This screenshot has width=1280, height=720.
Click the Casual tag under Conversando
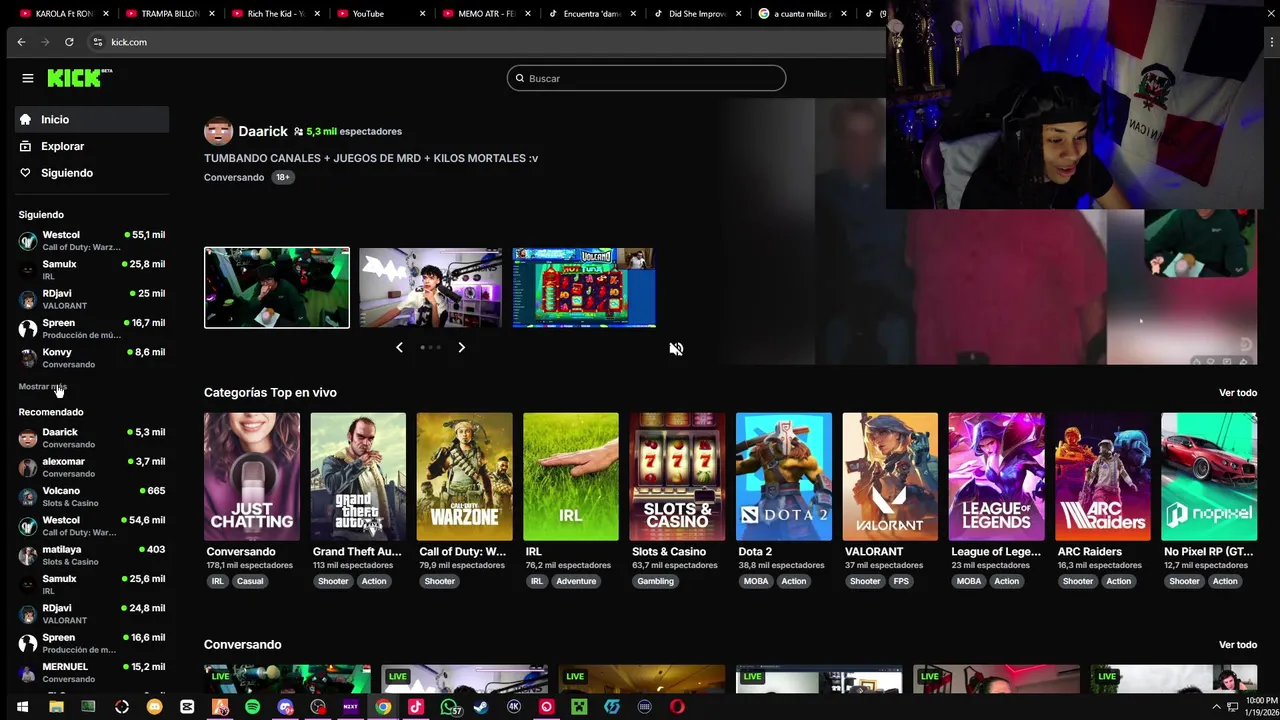(250, 581)
